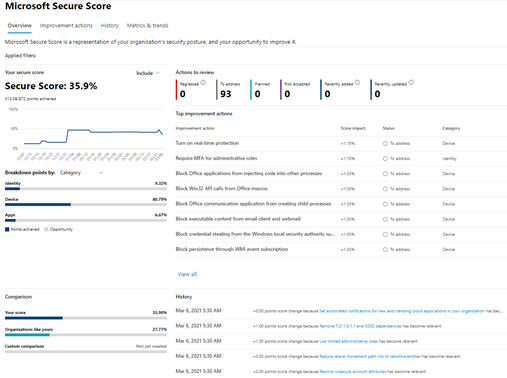
Task: Select the status circle for Require MFA row
Action: [385, 159]
